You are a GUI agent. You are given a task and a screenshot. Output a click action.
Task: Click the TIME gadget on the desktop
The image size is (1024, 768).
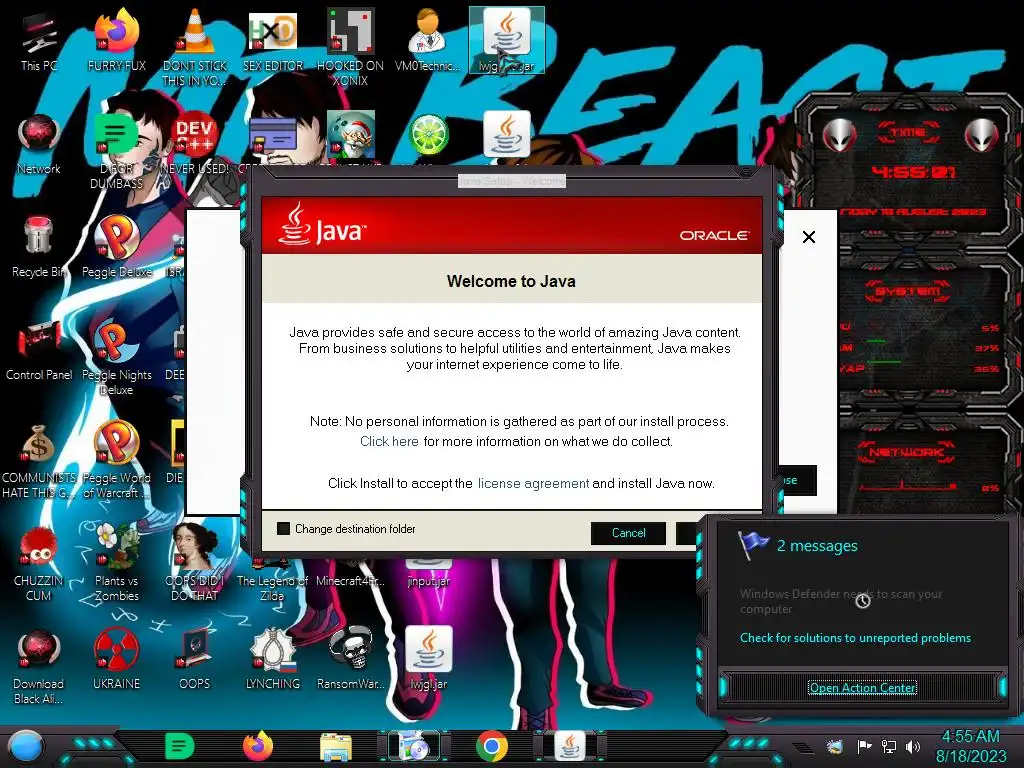click(908, 171)
